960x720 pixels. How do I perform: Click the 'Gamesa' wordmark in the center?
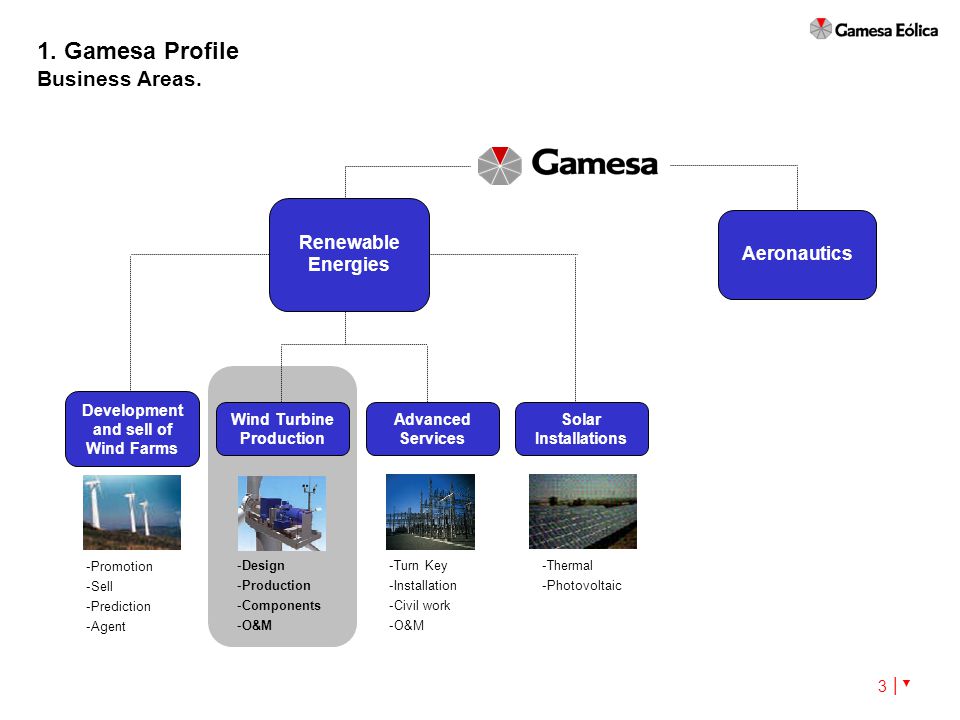(x=594, y=163)
